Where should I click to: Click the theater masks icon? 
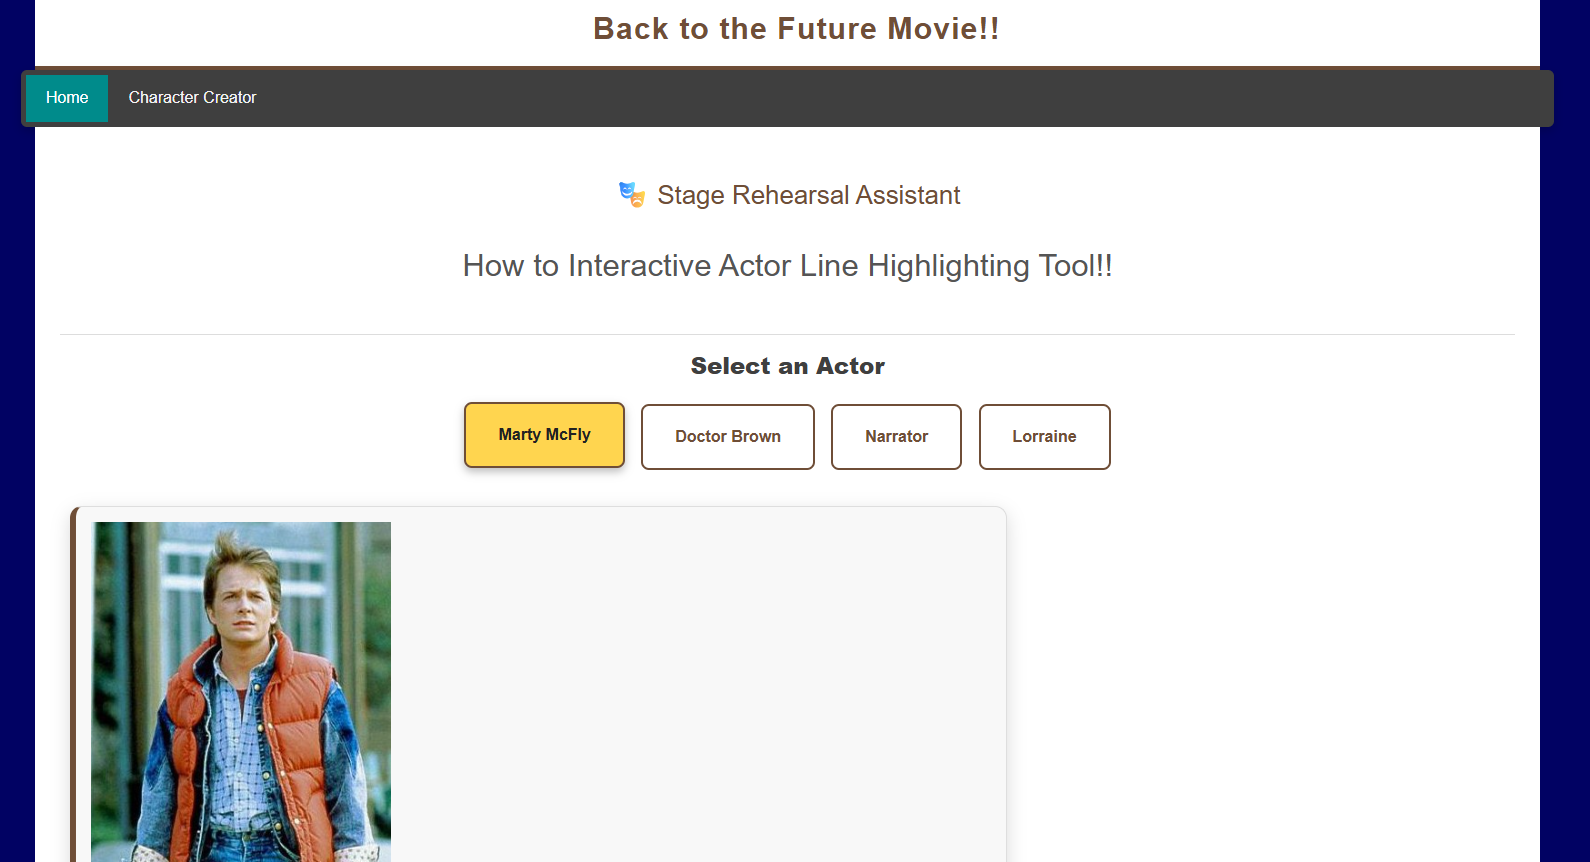click(x=631, y=194)
